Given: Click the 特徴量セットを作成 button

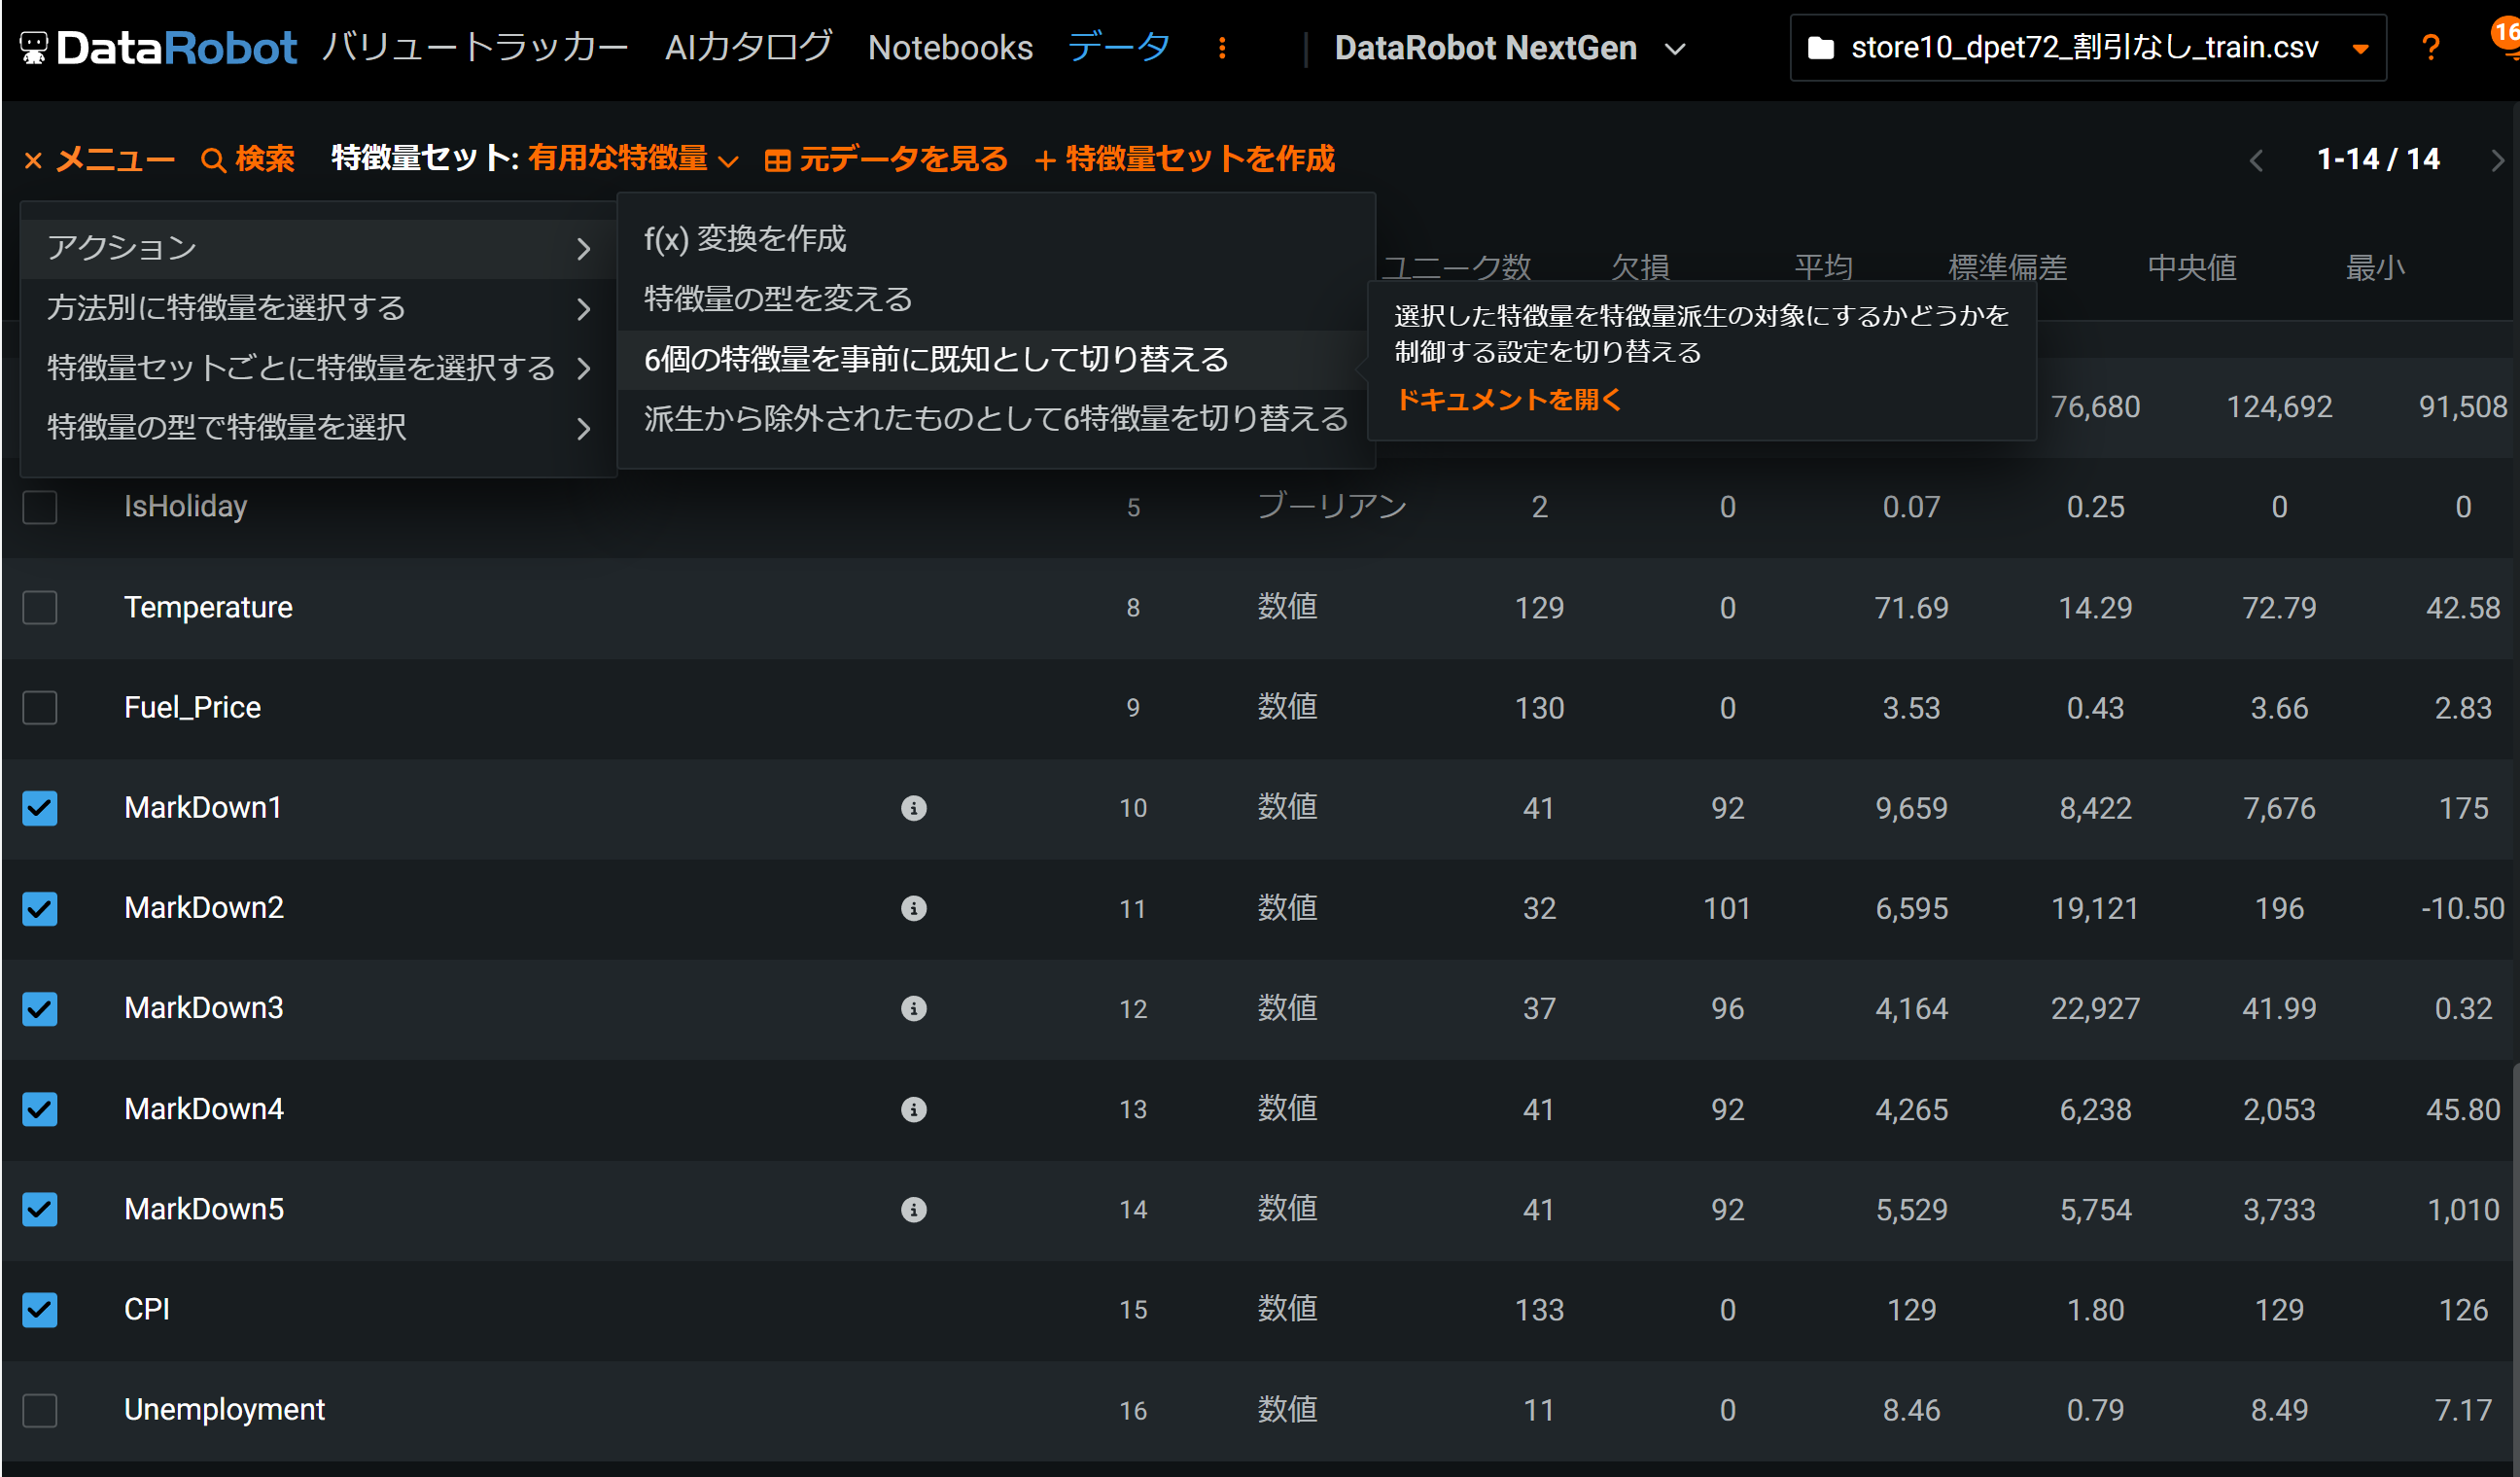Looking at the screenshot, I should (1185, 159).
